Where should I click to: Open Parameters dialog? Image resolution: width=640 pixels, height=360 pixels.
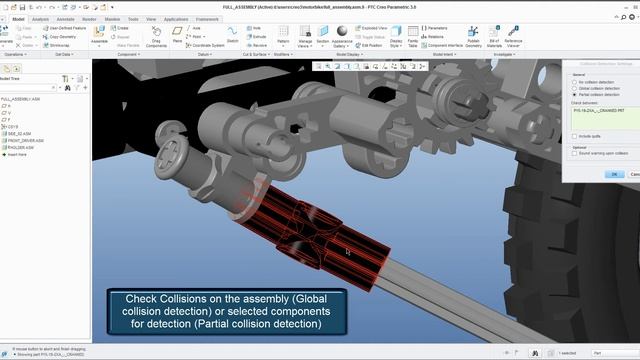point(434,28)
